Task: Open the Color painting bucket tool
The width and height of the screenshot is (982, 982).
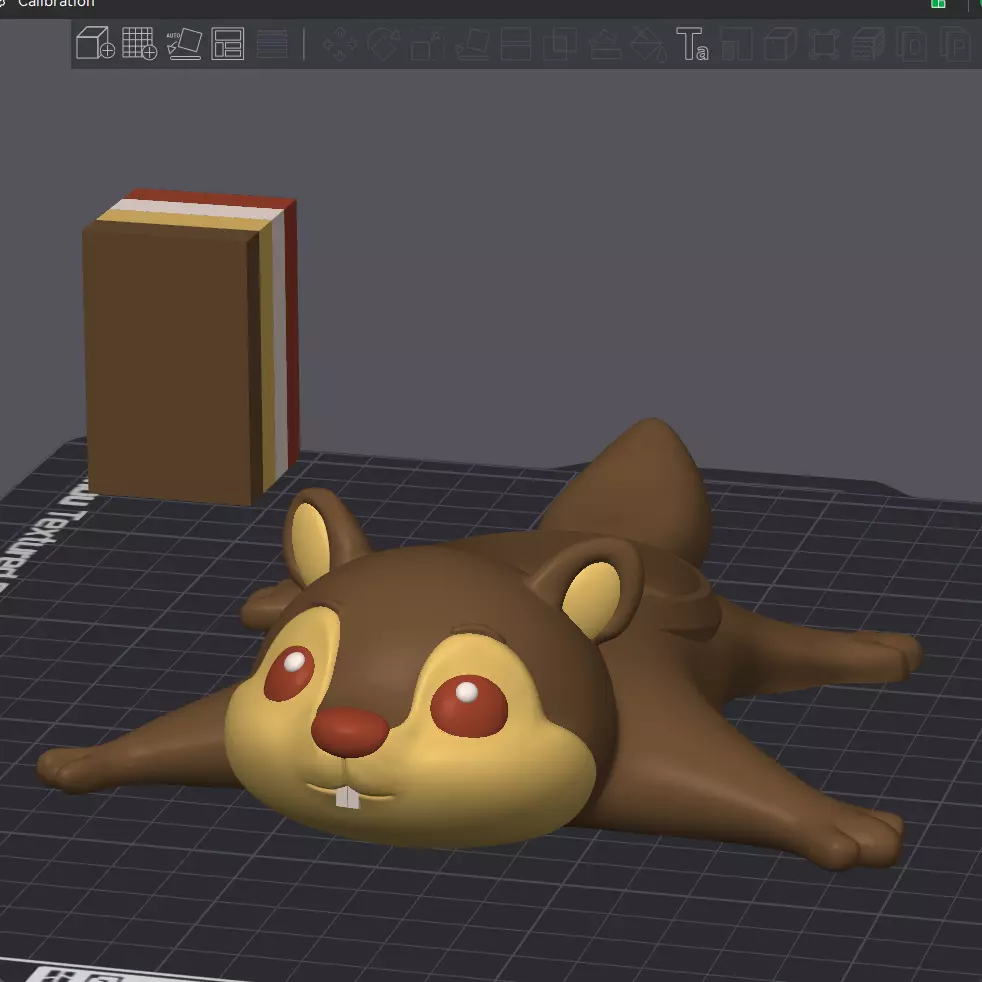Action: [x=649, y=44]
